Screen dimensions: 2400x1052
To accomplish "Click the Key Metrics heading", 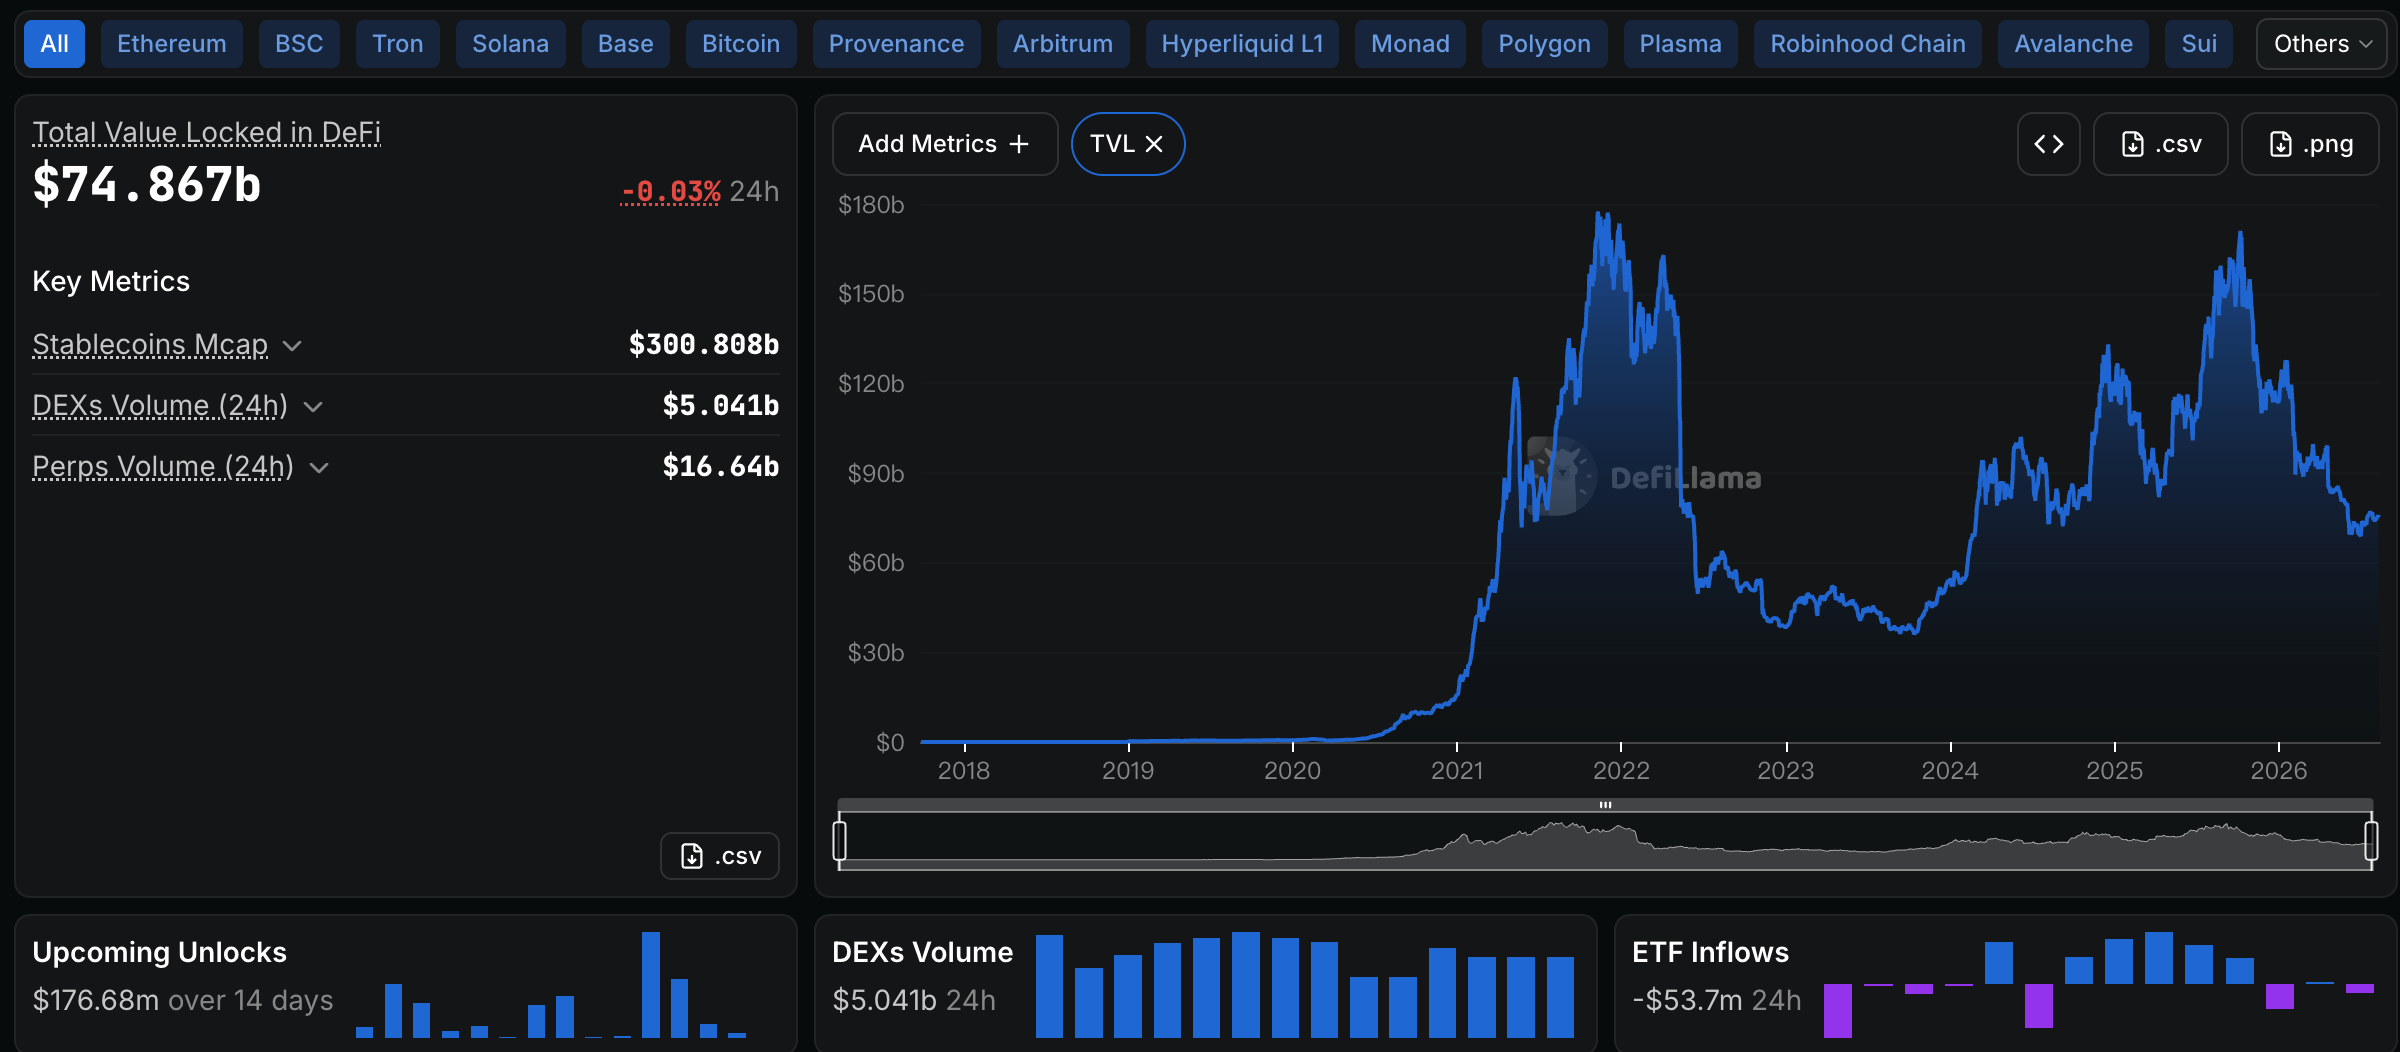I will point(111,281).
